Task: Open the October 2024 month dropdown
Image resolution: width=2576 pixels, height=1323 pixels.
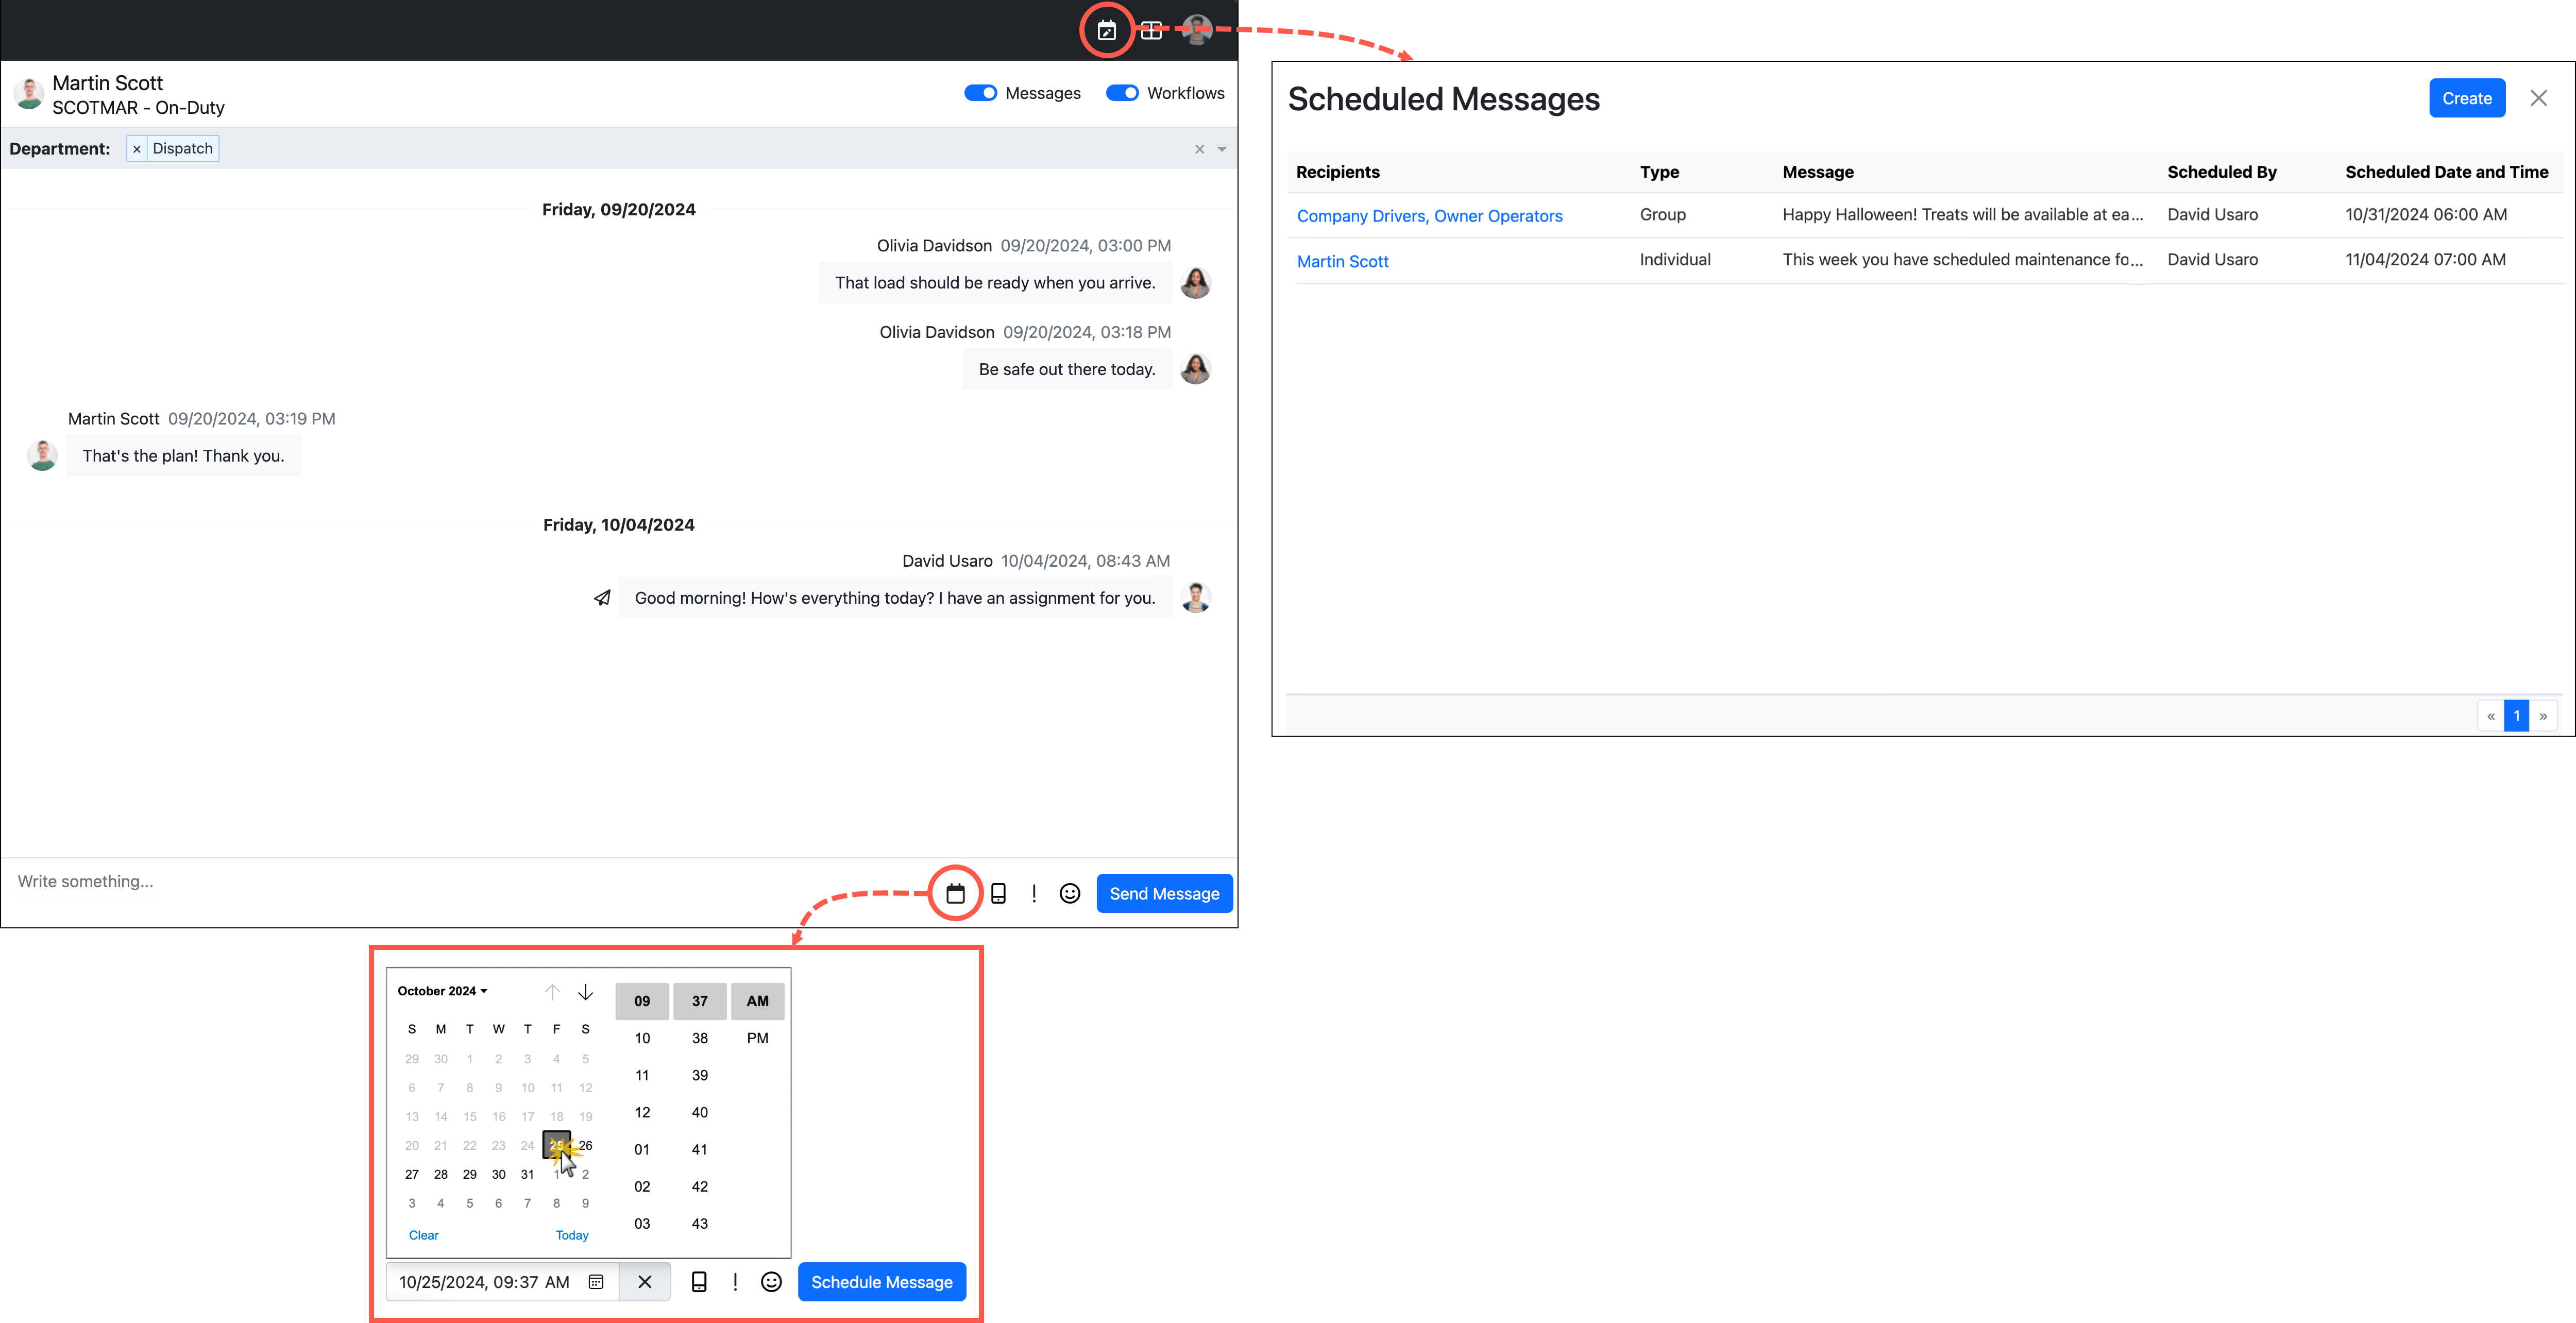Action: pos(442,991)
